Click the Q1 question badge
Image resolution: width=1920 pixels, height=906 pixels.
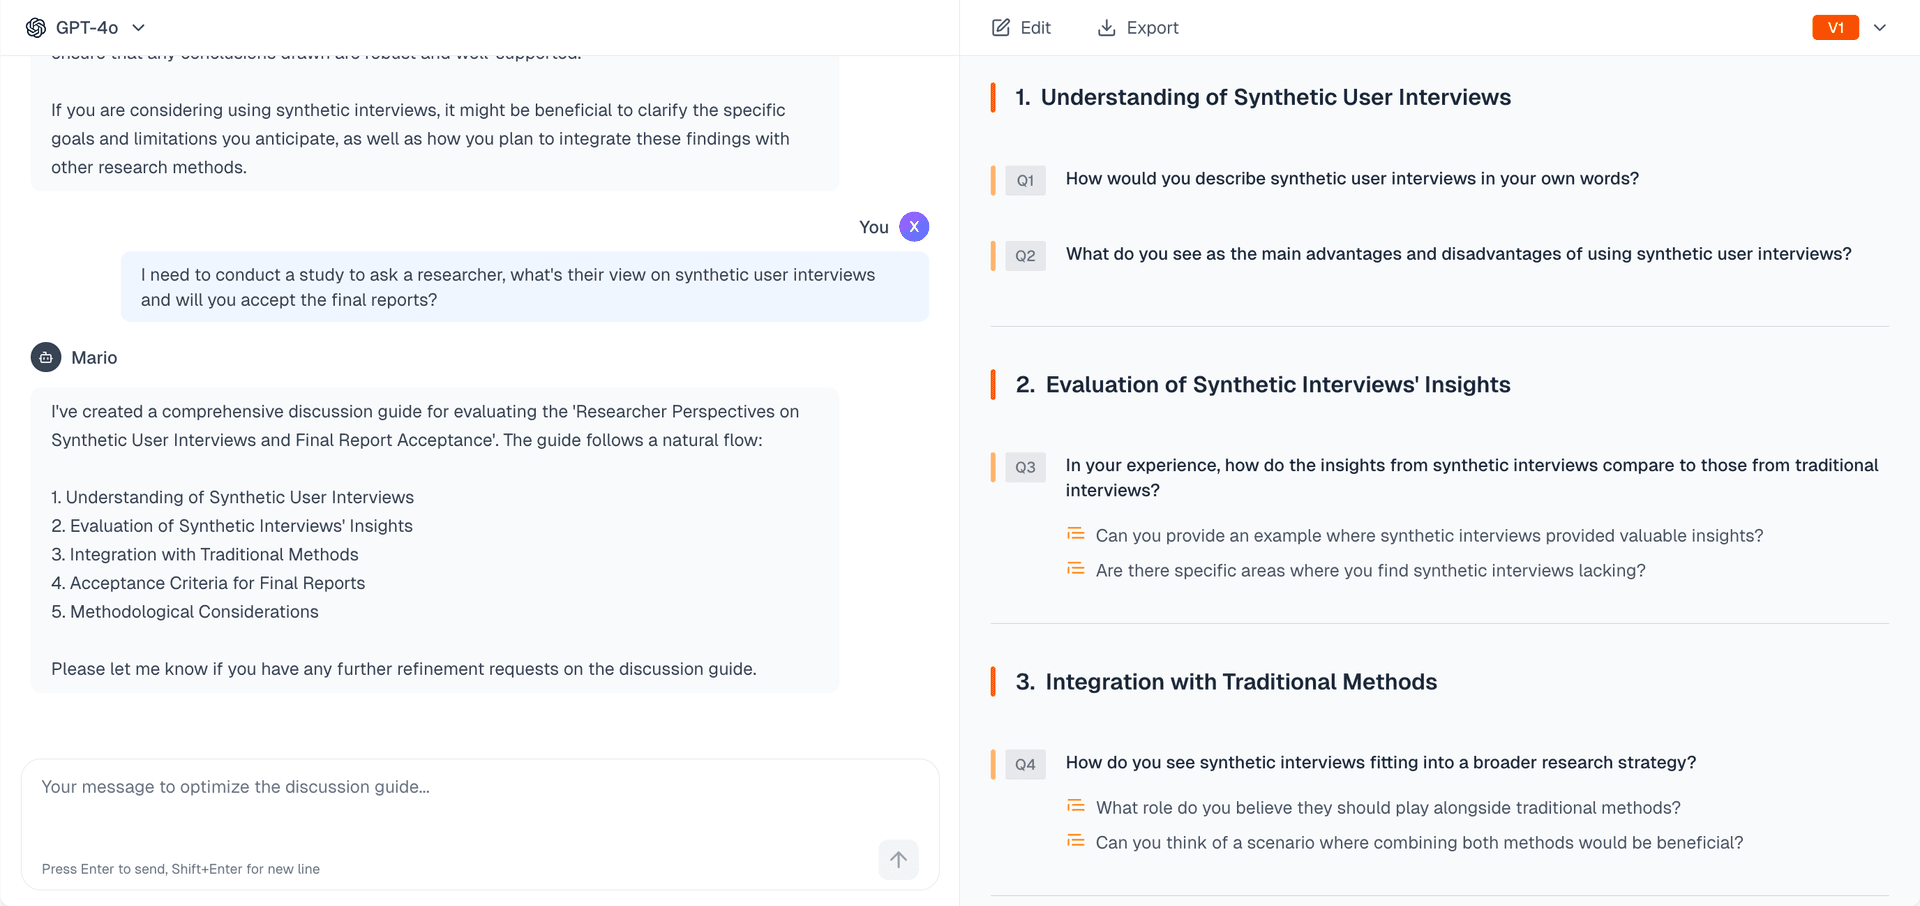tap(1025, 180)
